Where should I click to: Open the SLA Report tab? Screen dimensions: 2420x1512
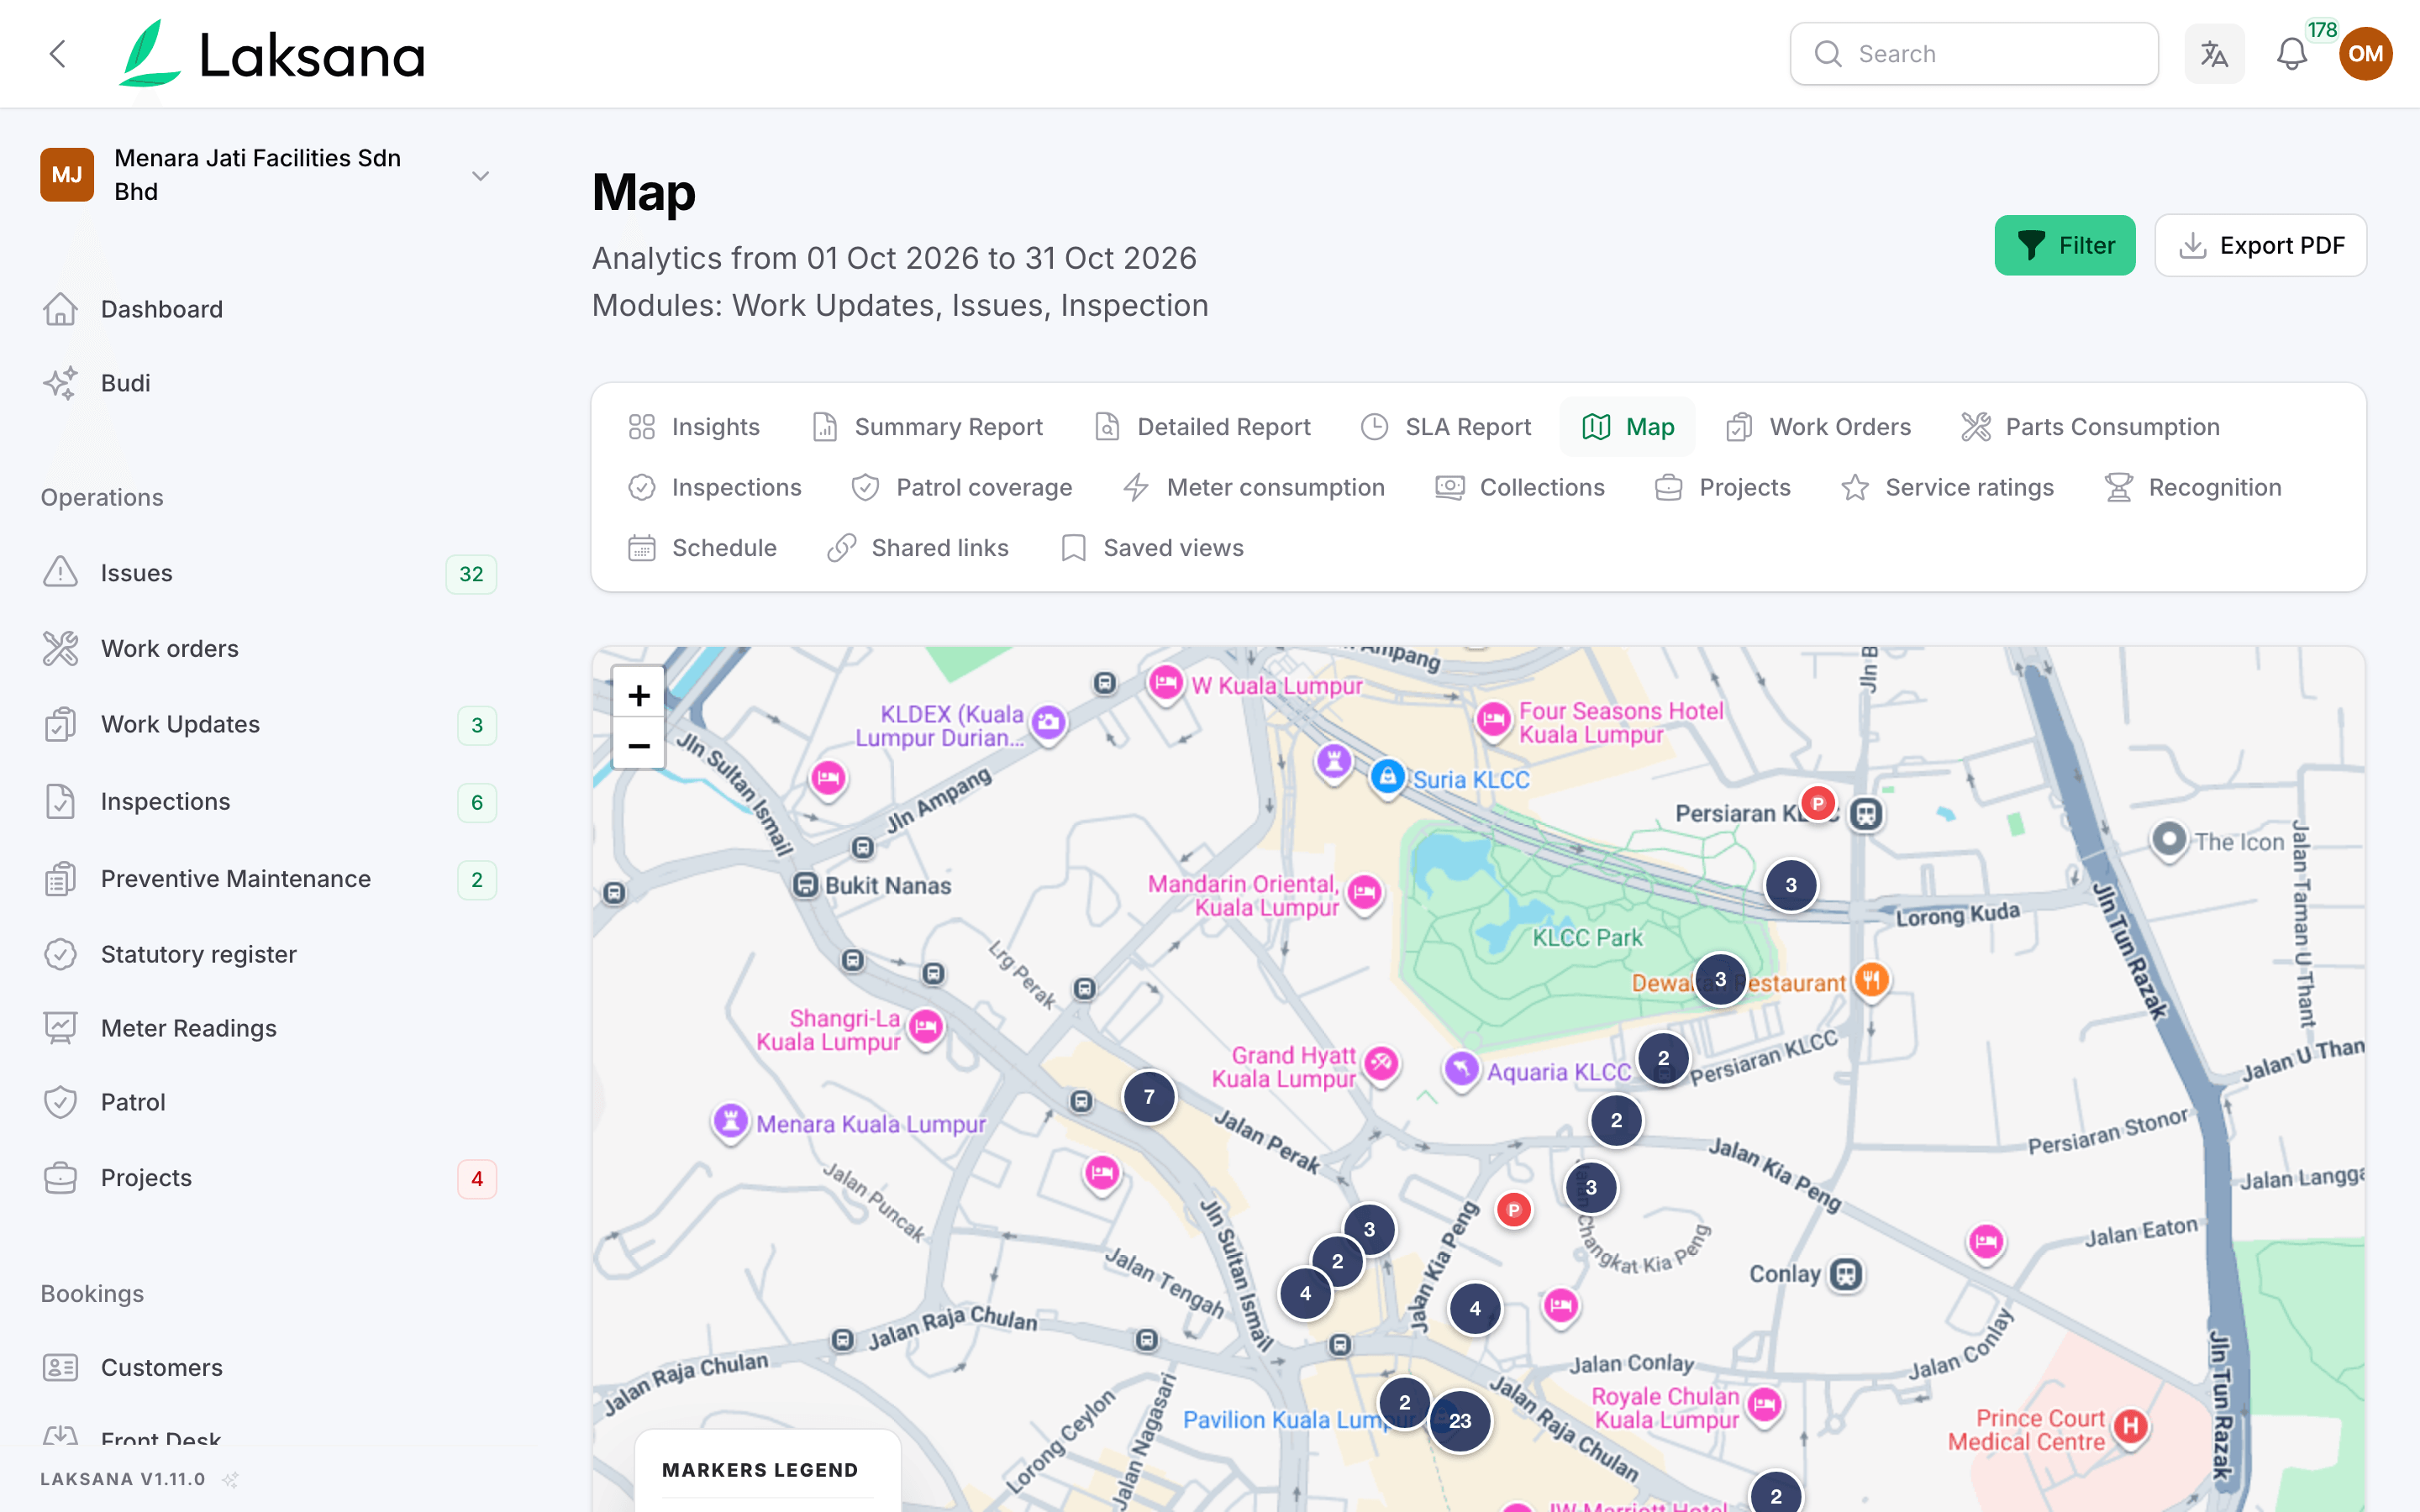pyautogui.click(x=1446, y=427)
